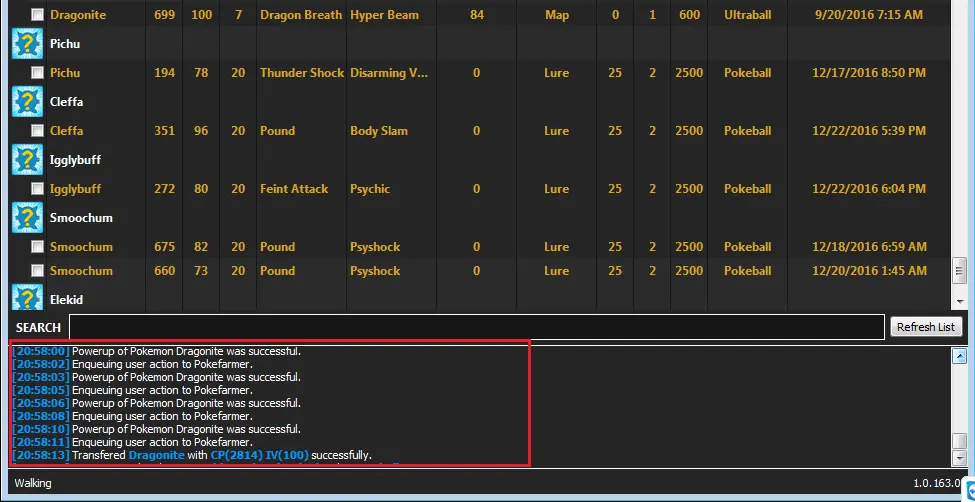Screen dimensions: 975x502
Task: Click the Transfered Dragonite log entry
Action: pyautogui.click(x=192, y=455)
